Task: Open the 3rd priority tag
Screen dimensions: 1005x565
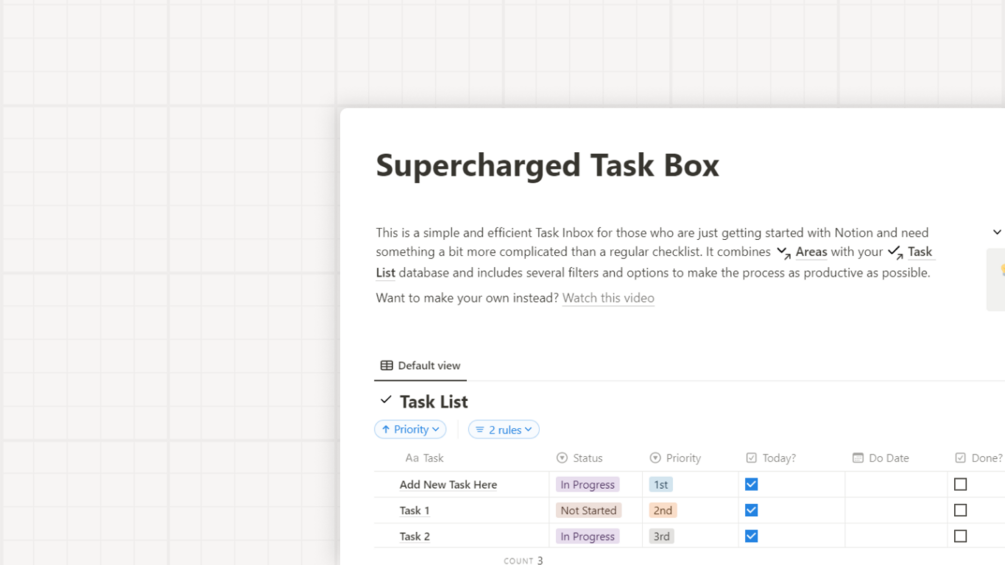Action: [661, 536]
